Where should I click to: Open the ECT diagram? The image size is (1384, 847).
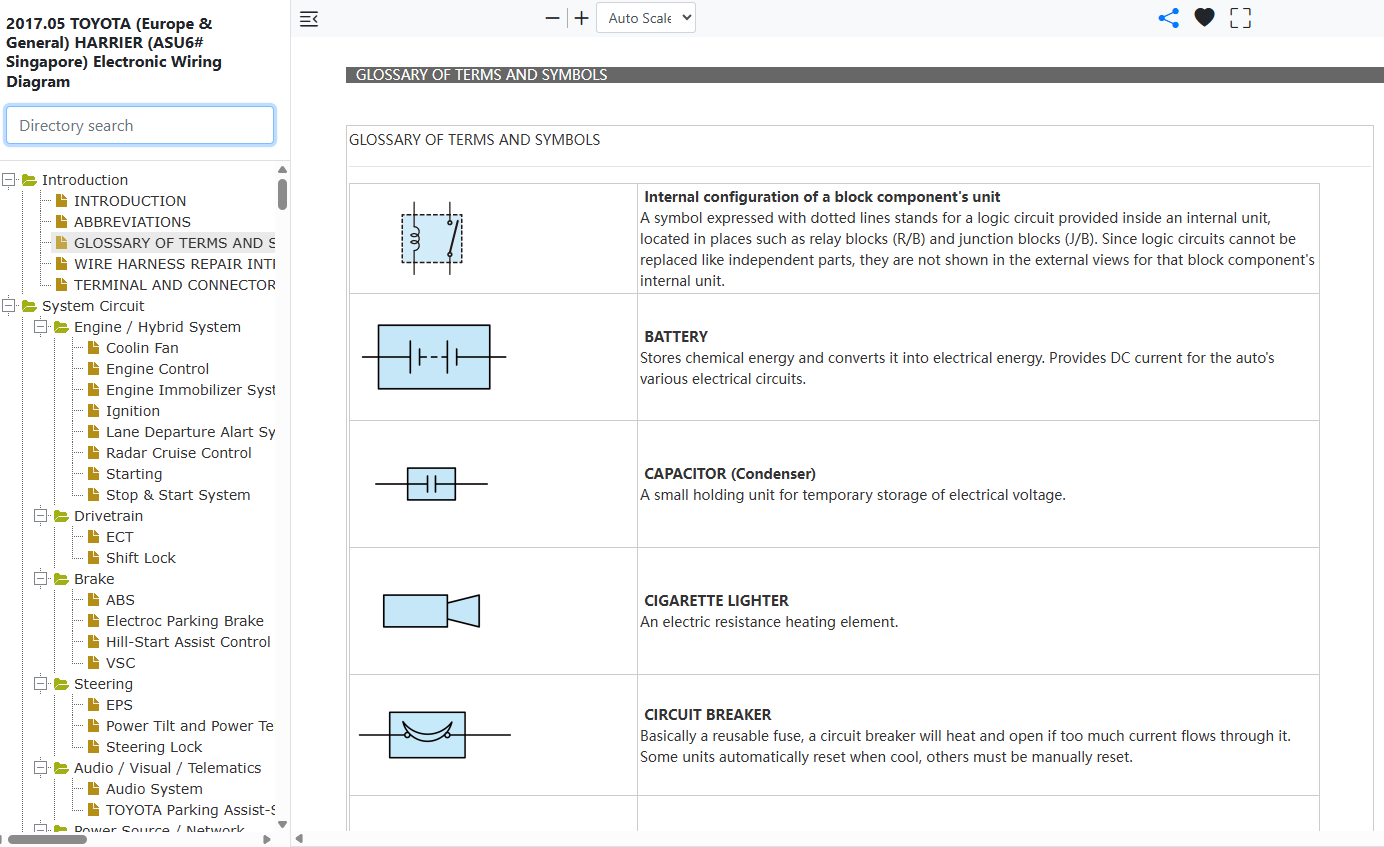coord(119,537)
